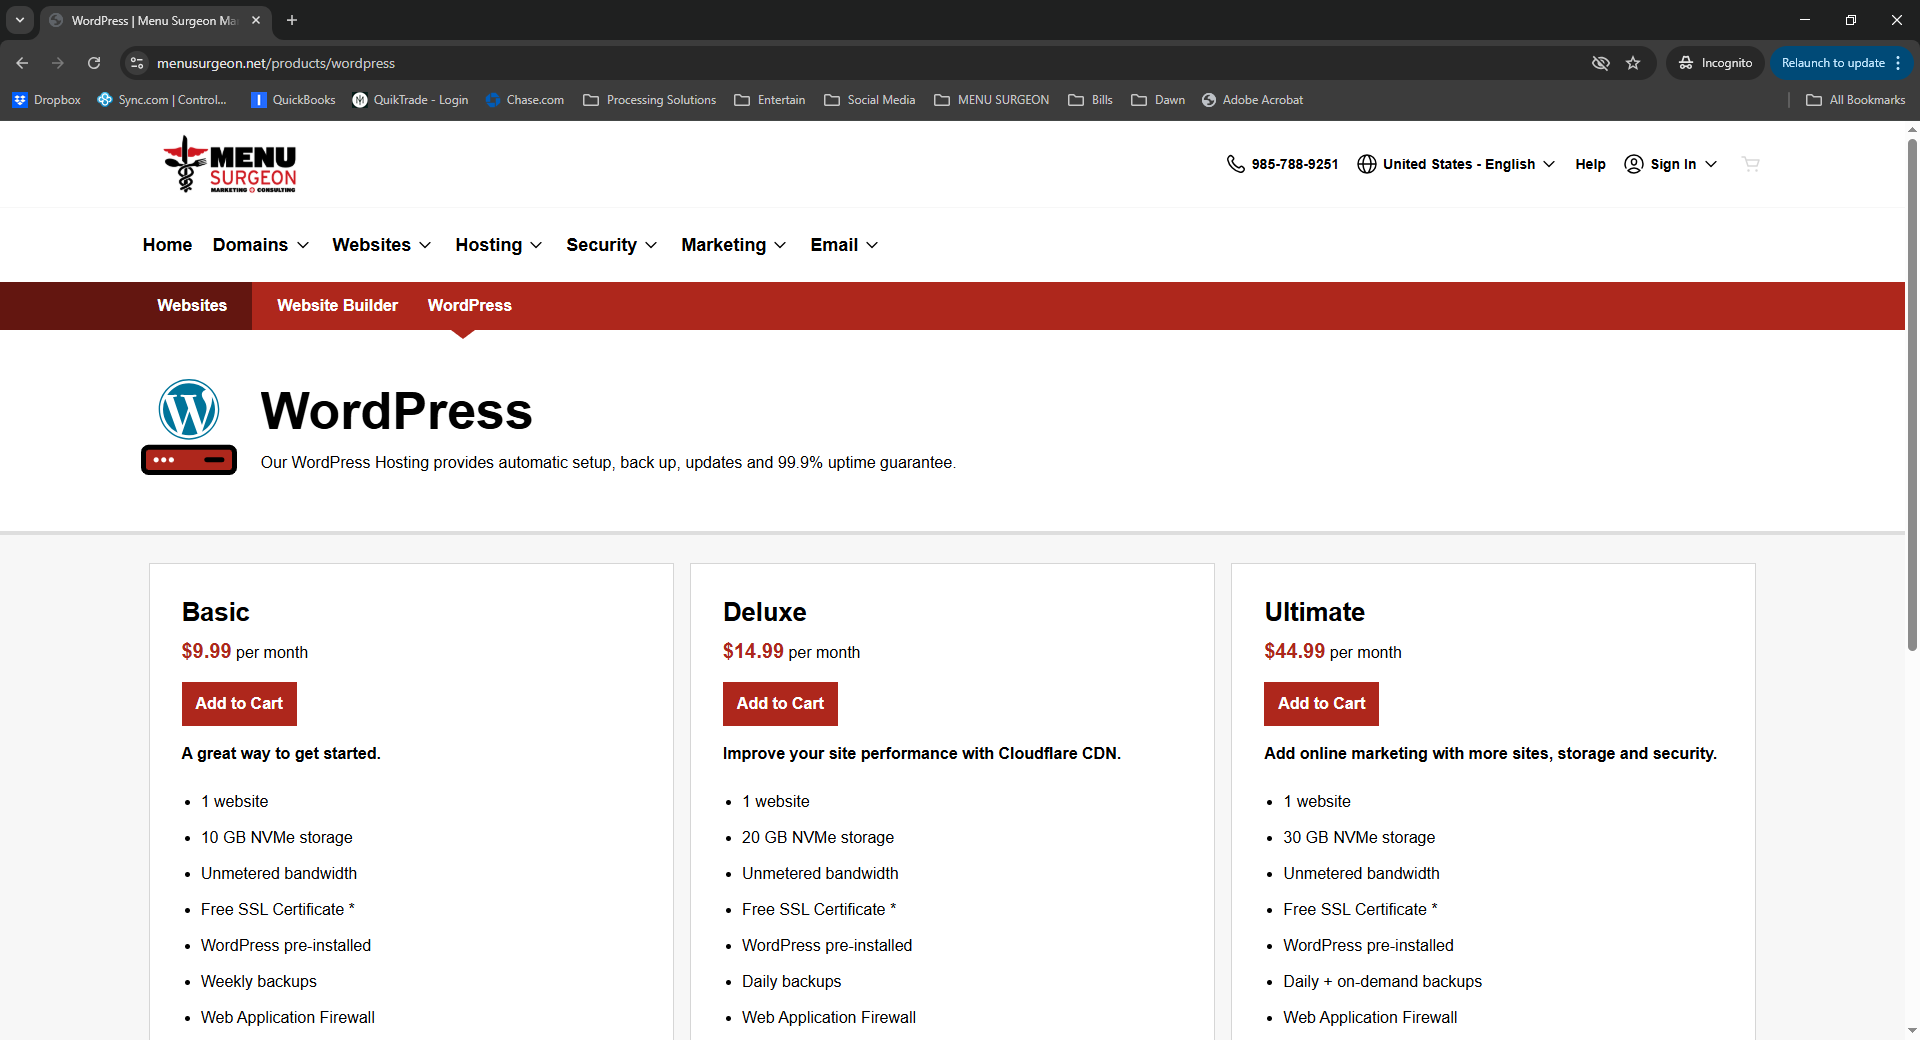The image size is (1920, 1040).
Task: Open the Sign In dropdown
Action: [1671, 164]
